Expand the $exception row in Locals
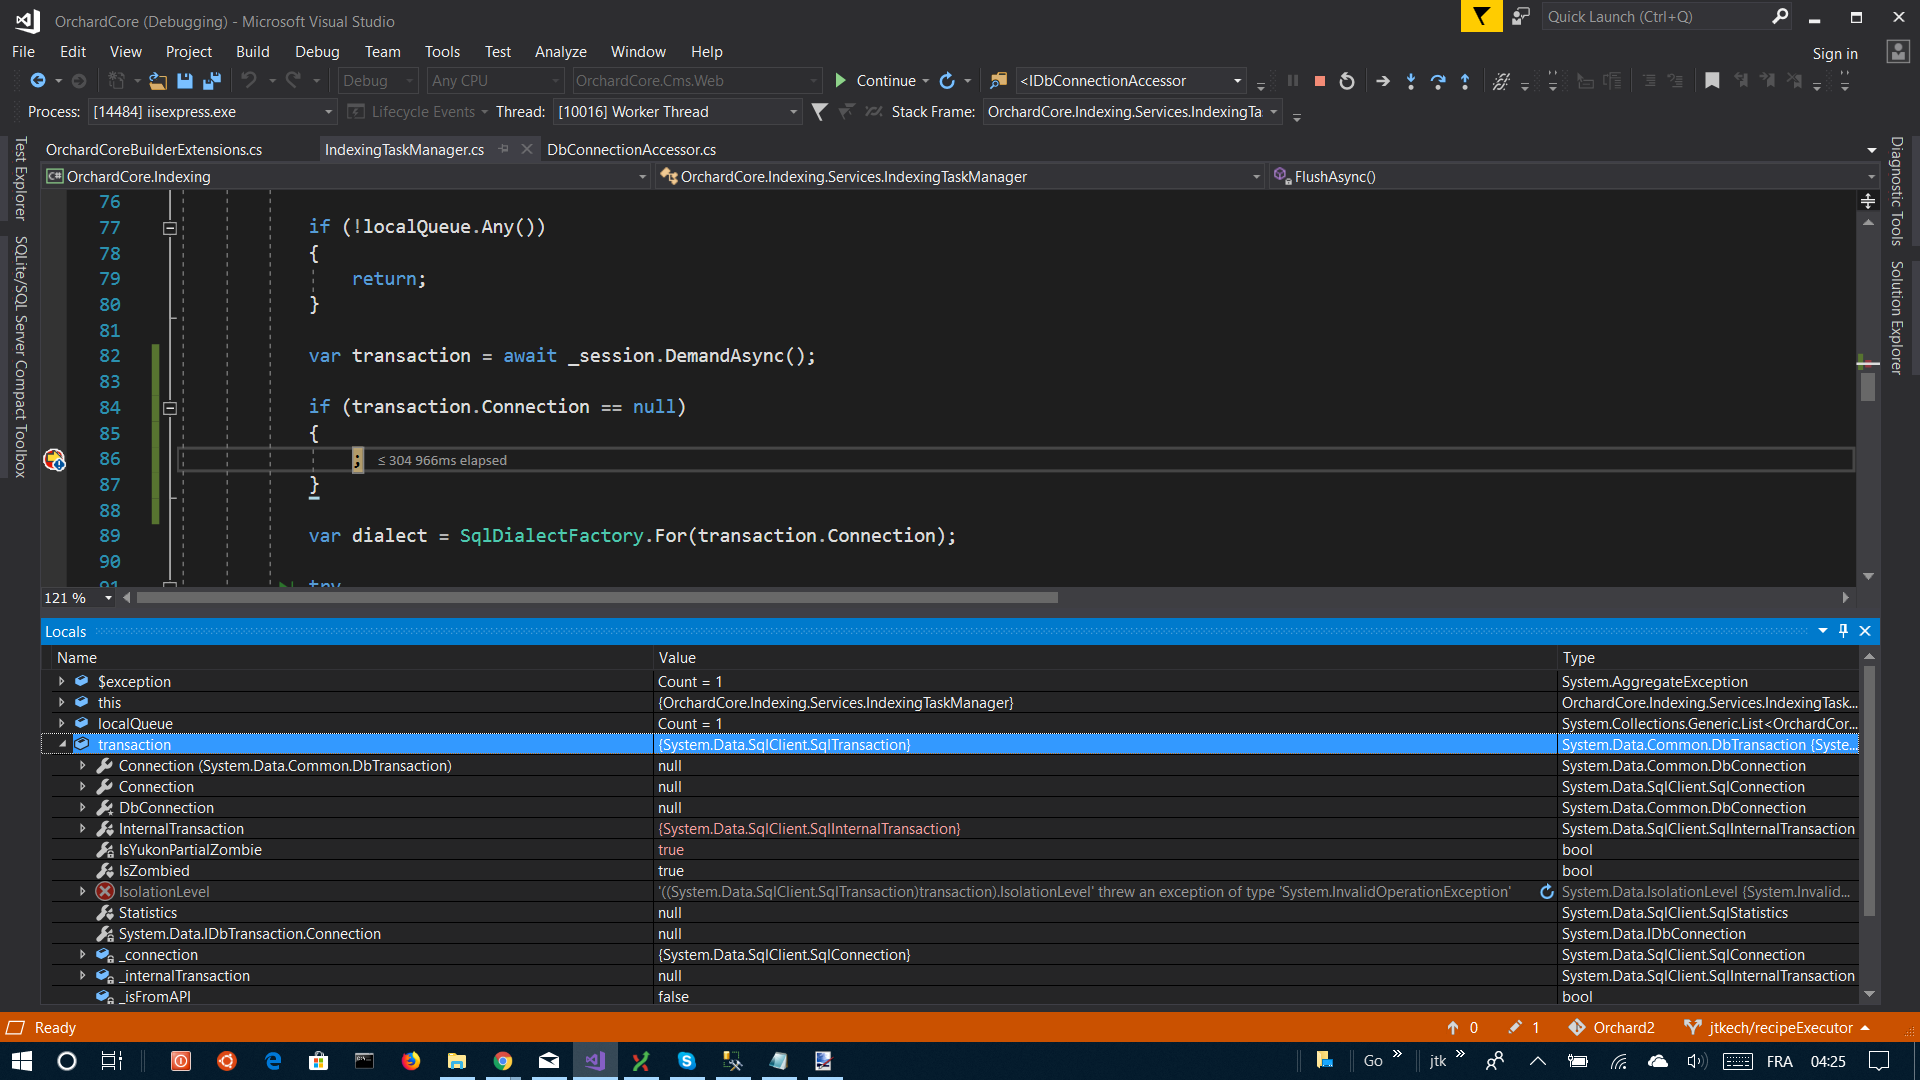The height and width of the screenshot is (1080, 1920). pyautogui.click(x=62, y=681)
